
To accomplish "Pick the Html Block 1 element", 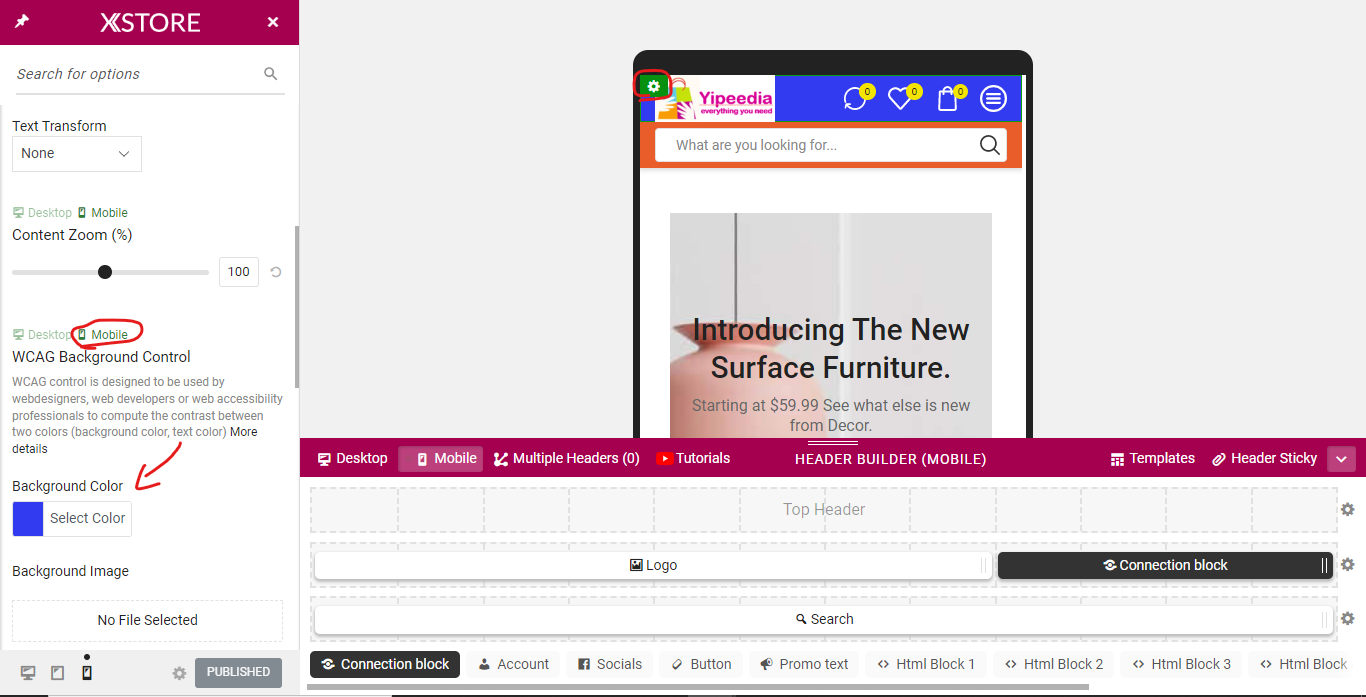I will pos(926,664).
